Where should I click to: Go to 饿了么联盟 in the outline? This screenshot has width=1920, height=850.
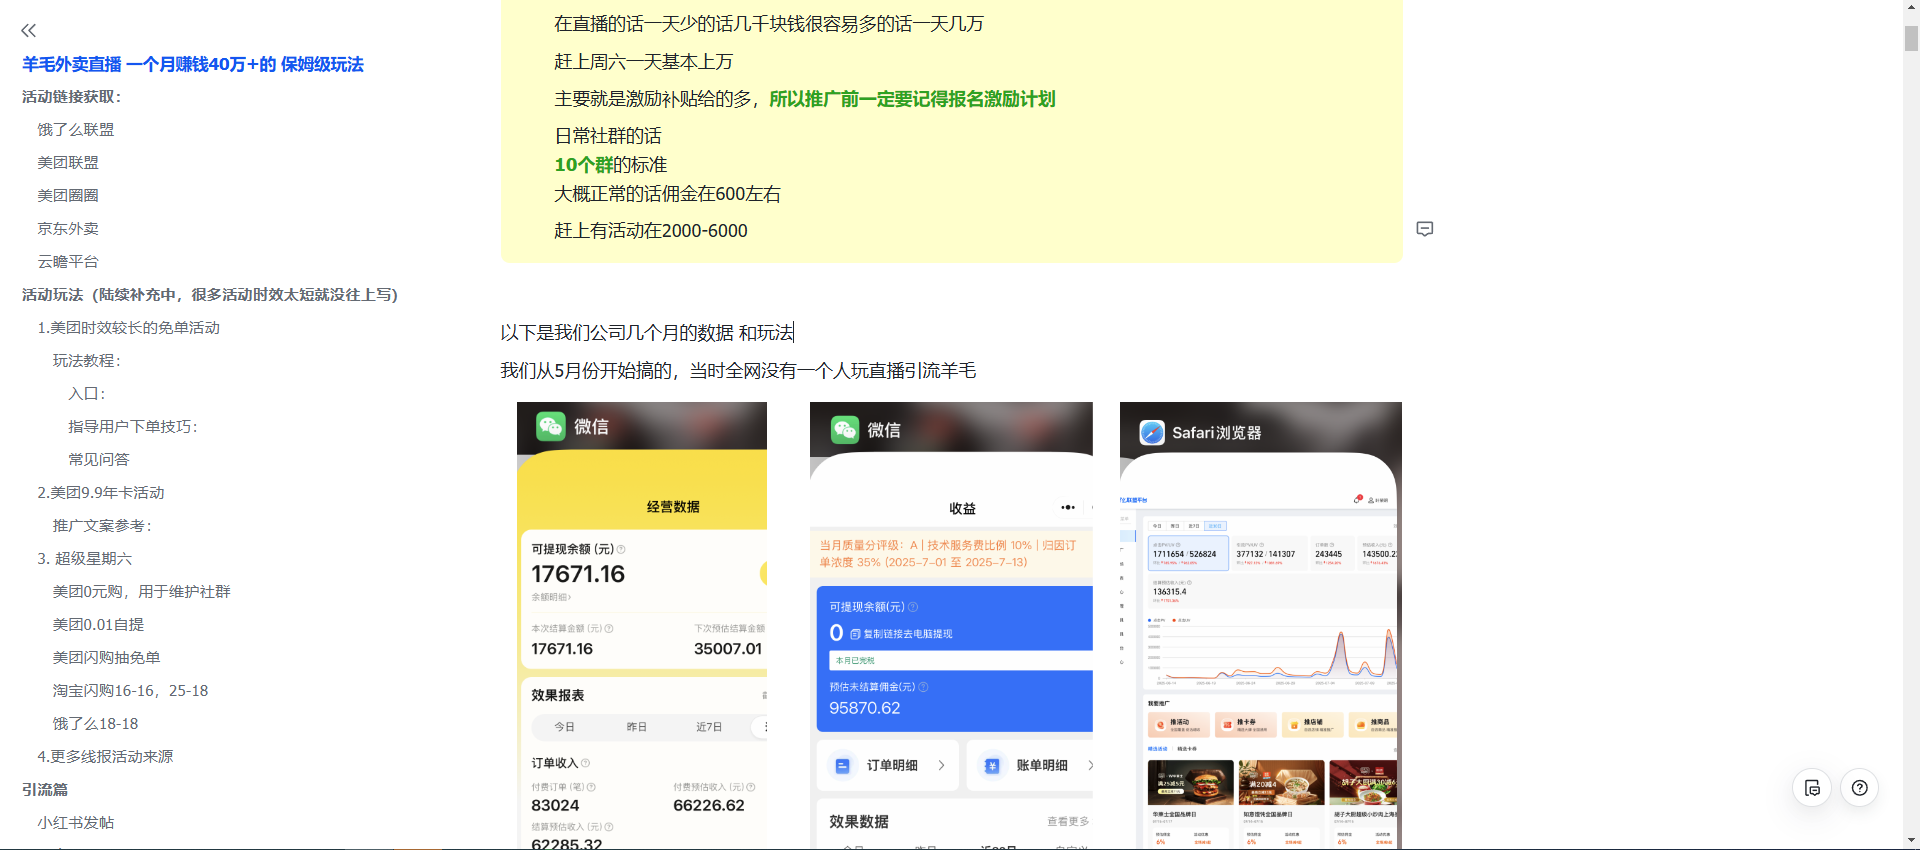pyautogui.click(x=76, y=129)
